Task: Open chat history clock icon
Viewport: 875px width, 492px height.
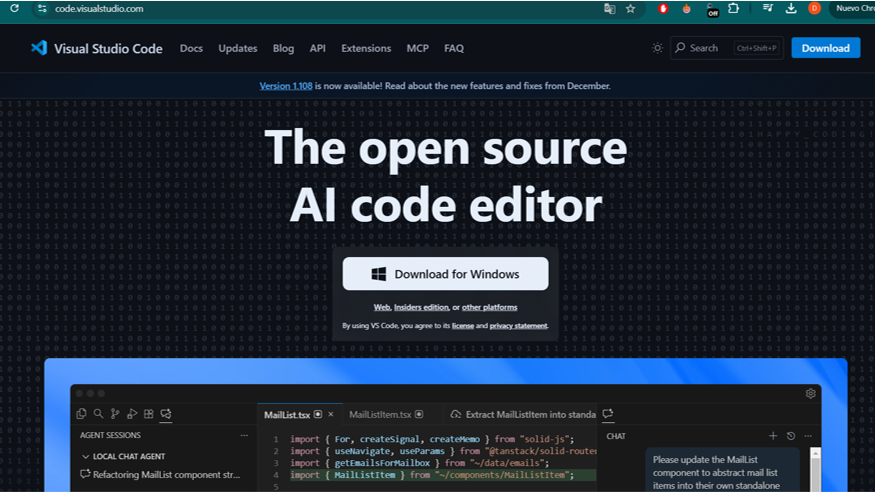Action: pyautogui.click(x=791, y=436)
